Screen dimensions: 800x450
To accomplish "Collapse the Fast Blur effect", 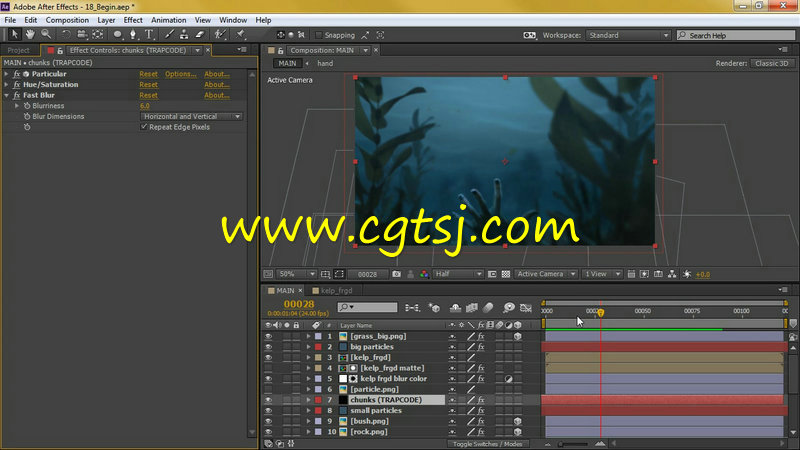I will coord(6,95).
